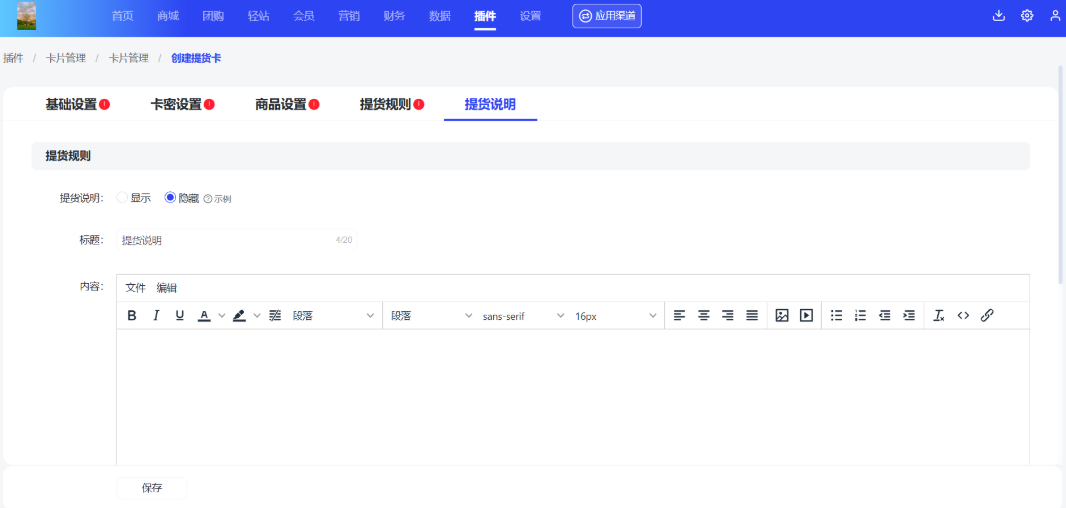The width and height of the screenshot is (1066, 508).
Task: Insert an image into the content
Action: [x=782, y=316]
